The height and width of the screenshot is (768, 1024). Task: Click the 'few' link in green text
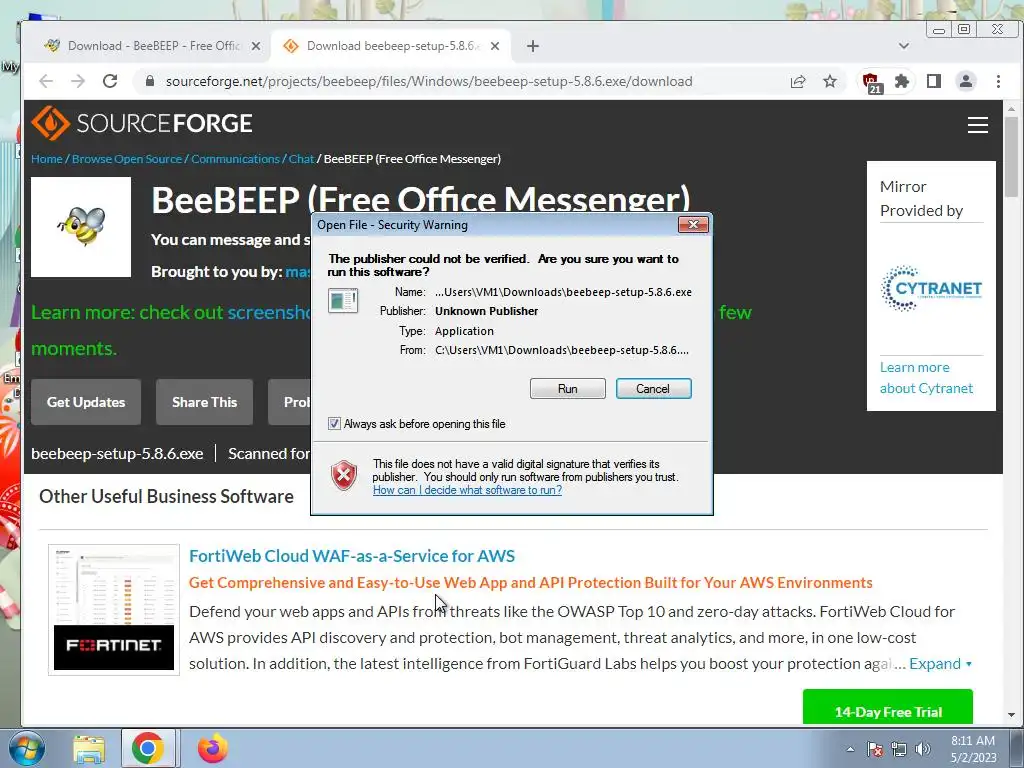pyautogui.click(x=735, y=312)
